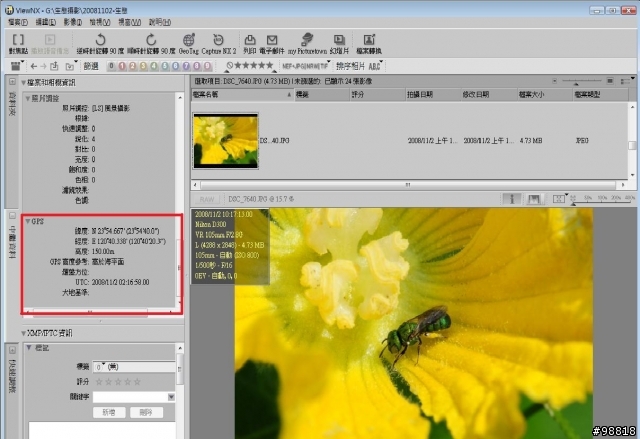Toggle the histogram display icon
640x439 pixels.
point(534,199)
